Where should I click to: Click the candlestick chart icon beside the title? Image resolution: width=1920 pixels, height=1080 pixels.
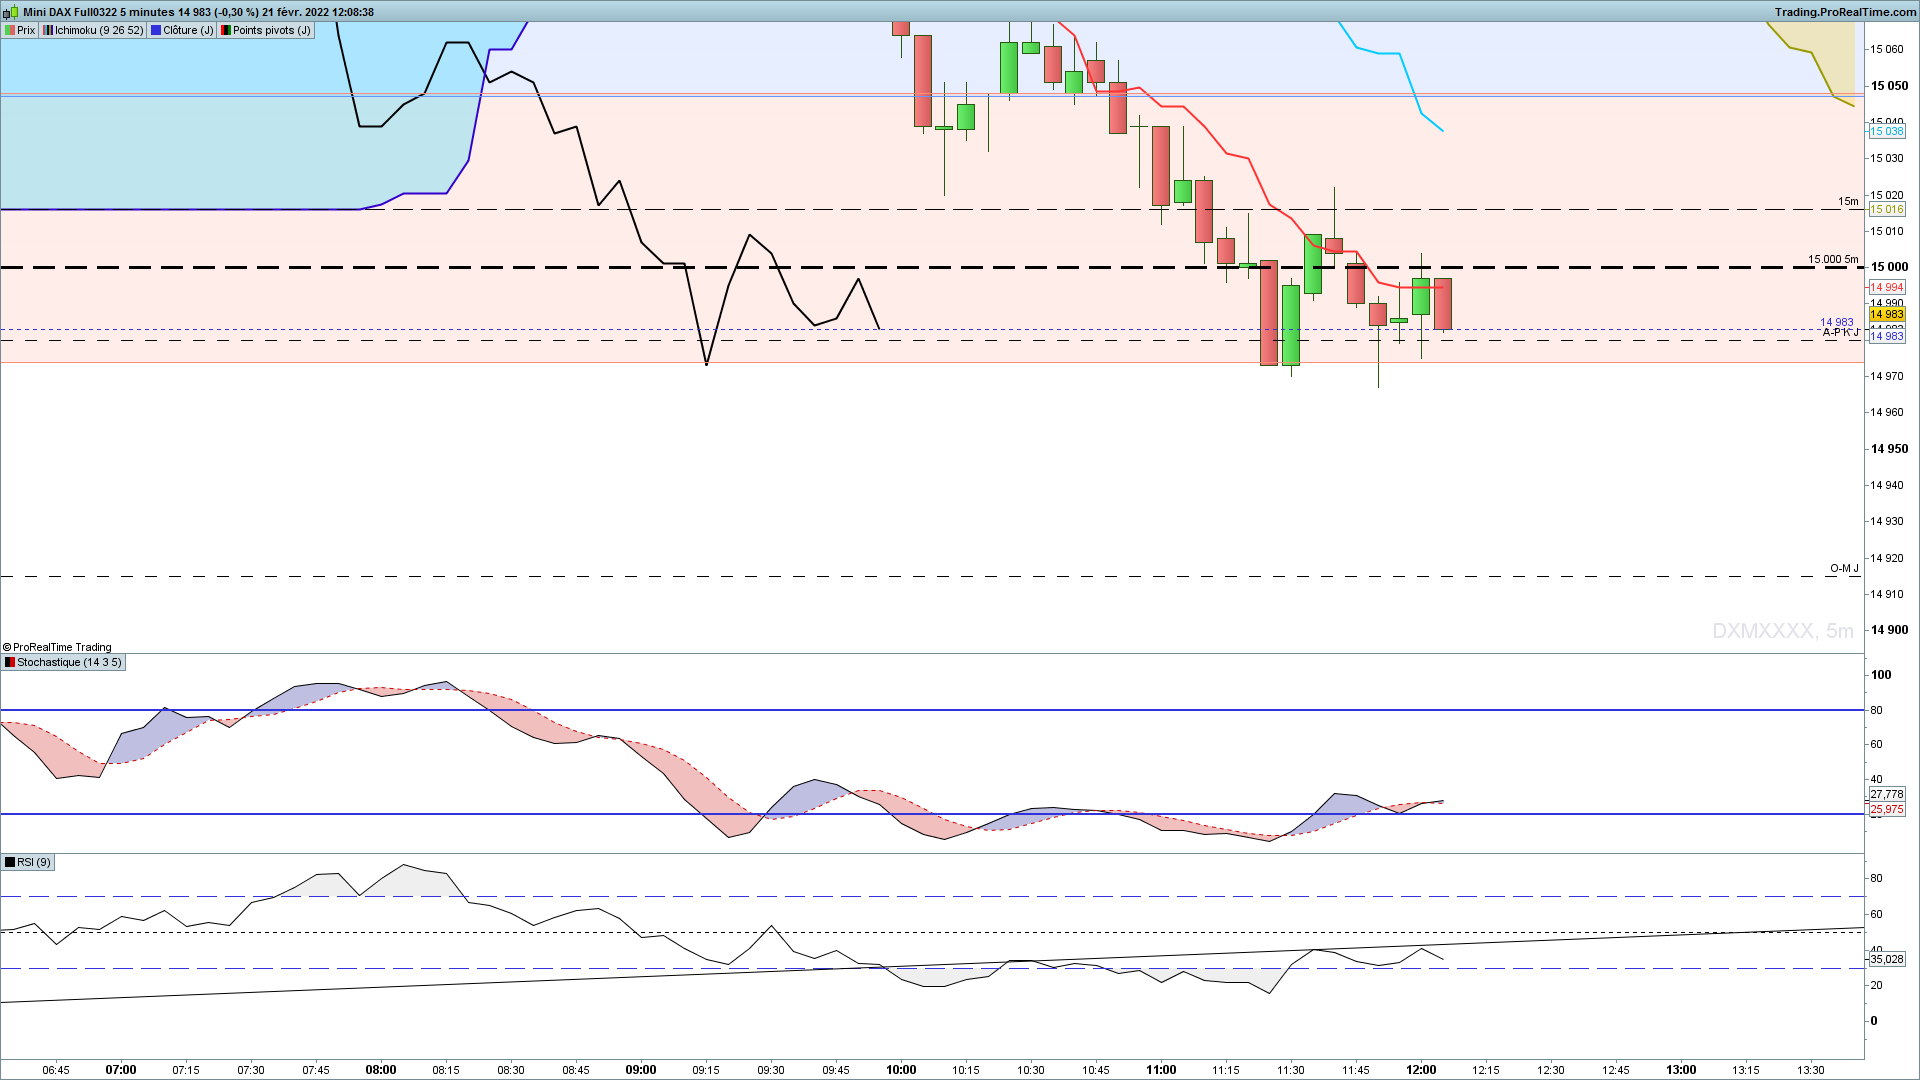tap(10, 12)
